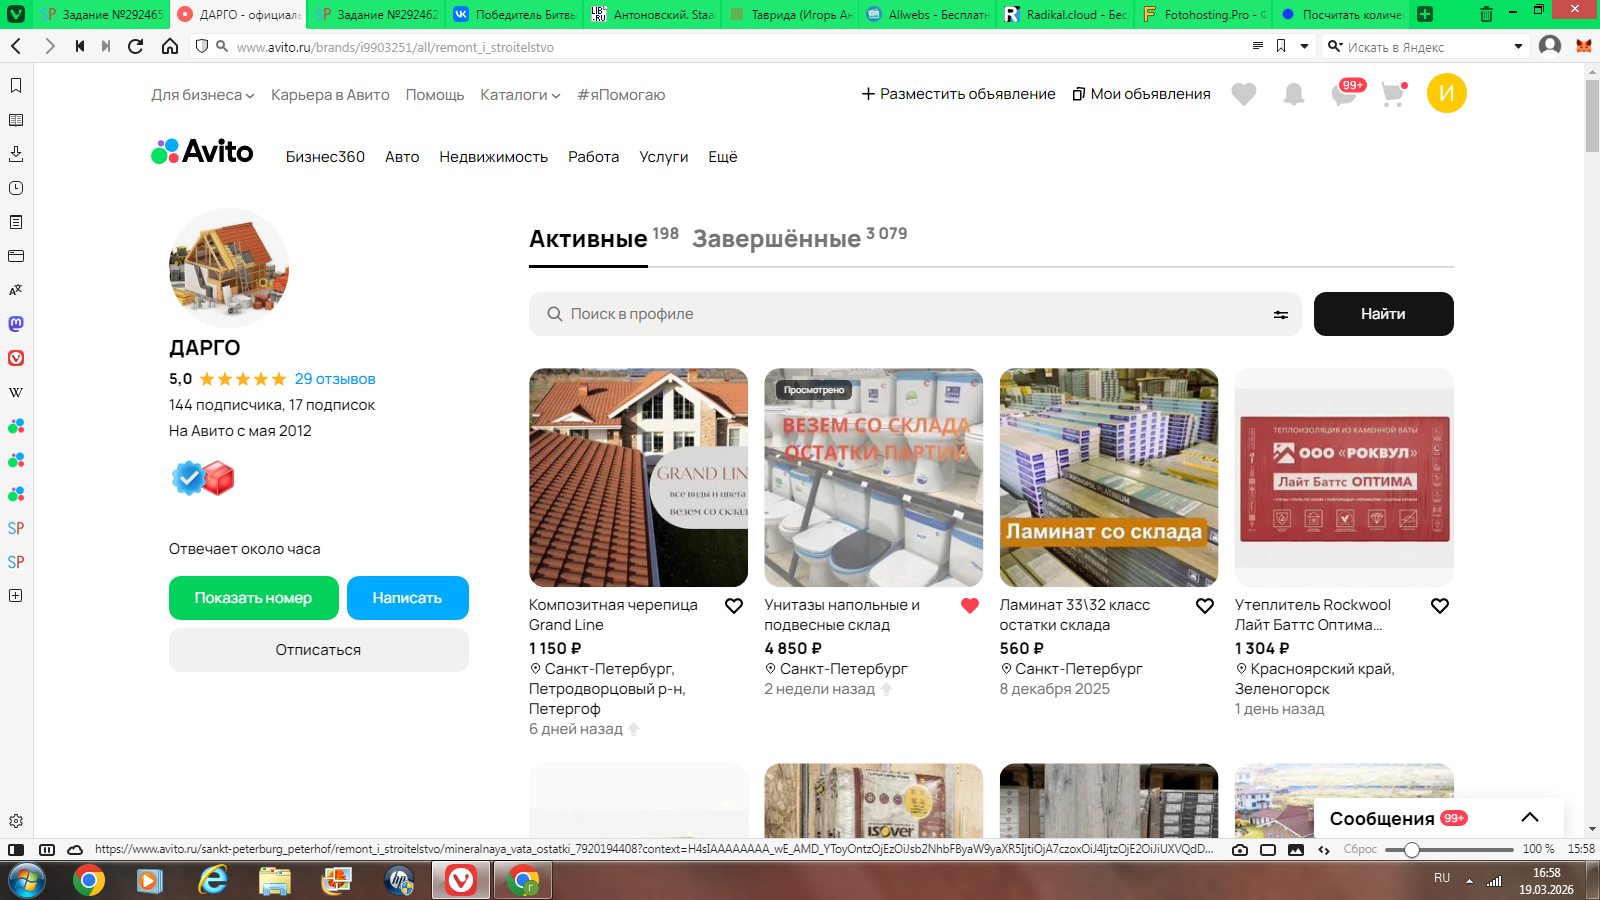Toggle the sidebar panel at status bar
1600x900 pixels.
pos(16,850)
